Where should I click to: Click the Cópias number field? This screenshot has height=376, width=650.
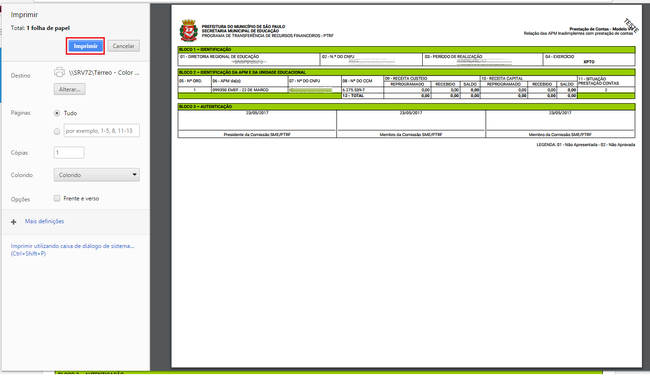coord(69,153)
